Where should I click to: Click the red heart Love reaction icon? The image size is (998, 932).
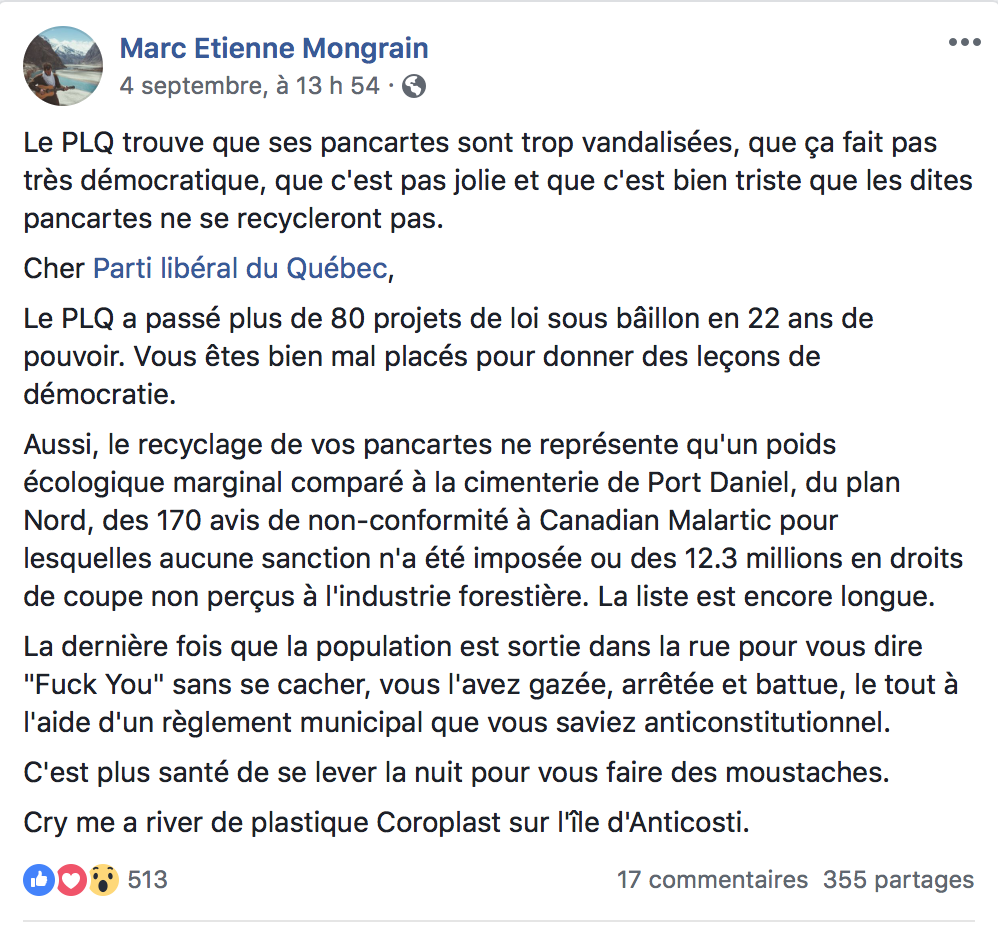click(71, 880)
